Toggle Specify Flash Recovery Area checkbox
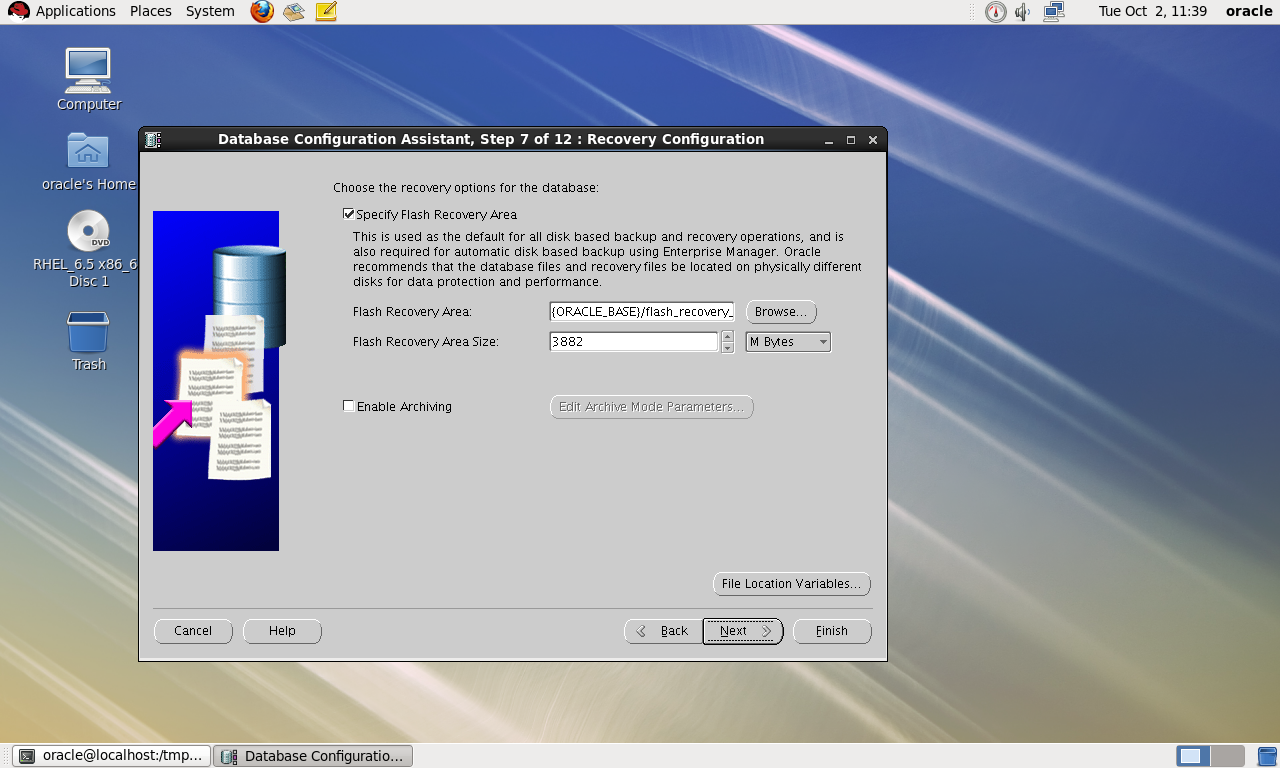The height and width of the screenshot is (768, 1280). point(349,214)
